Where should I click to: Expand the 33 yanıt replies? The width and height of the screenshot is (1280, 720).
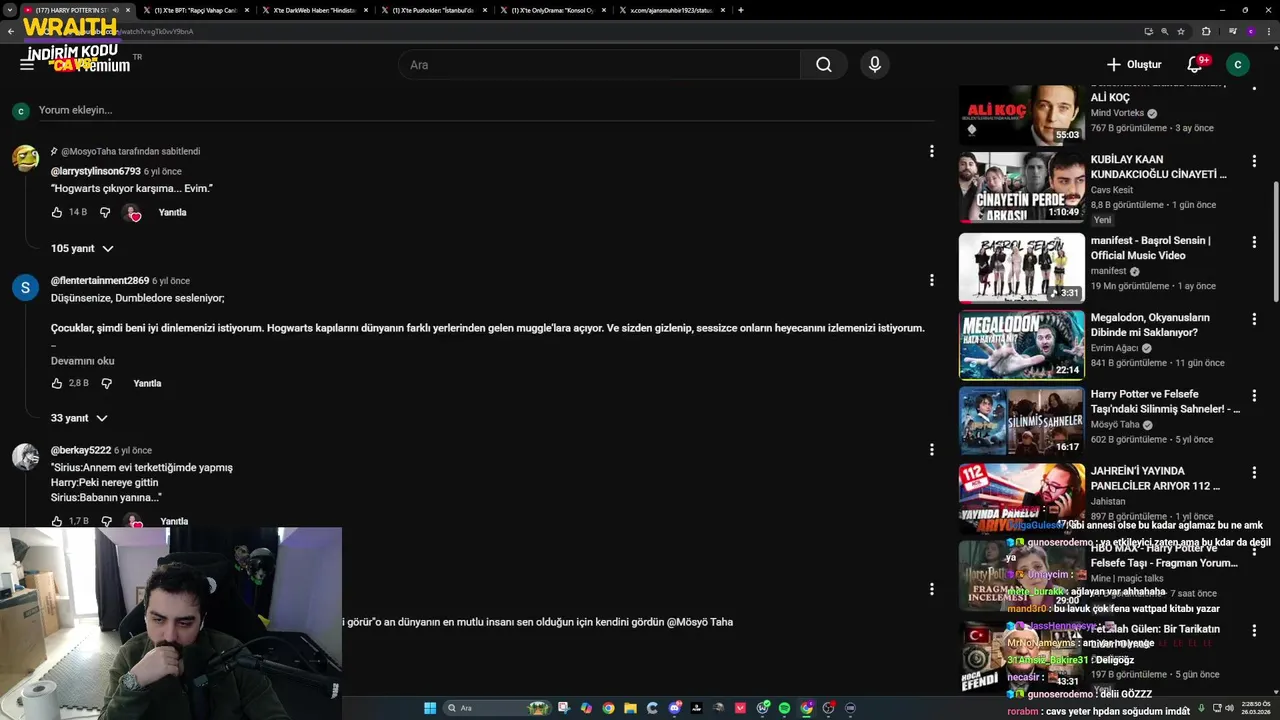click(x=79, y=418)
